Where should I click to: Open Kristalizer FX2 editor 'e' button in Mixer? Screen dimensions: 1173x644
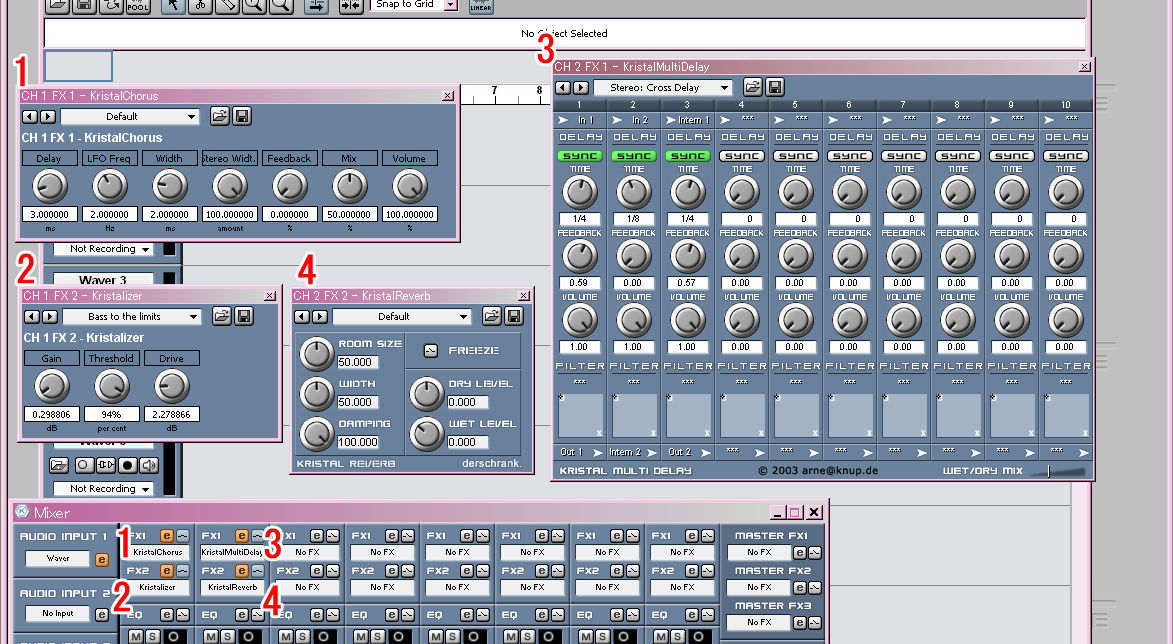click(x=166, y=571)
